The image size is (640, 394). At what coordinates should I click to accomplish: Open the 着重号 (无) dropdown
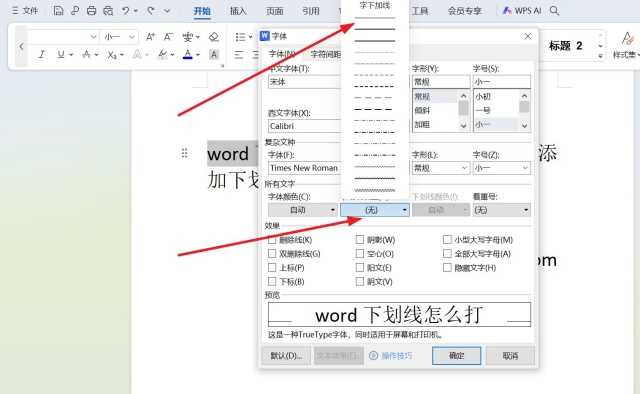[x=502, y=210]
